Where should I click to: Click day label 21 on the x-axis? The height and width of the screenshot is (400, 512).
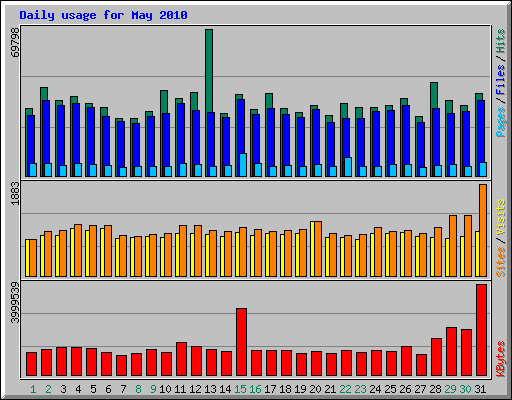(330, 389)
